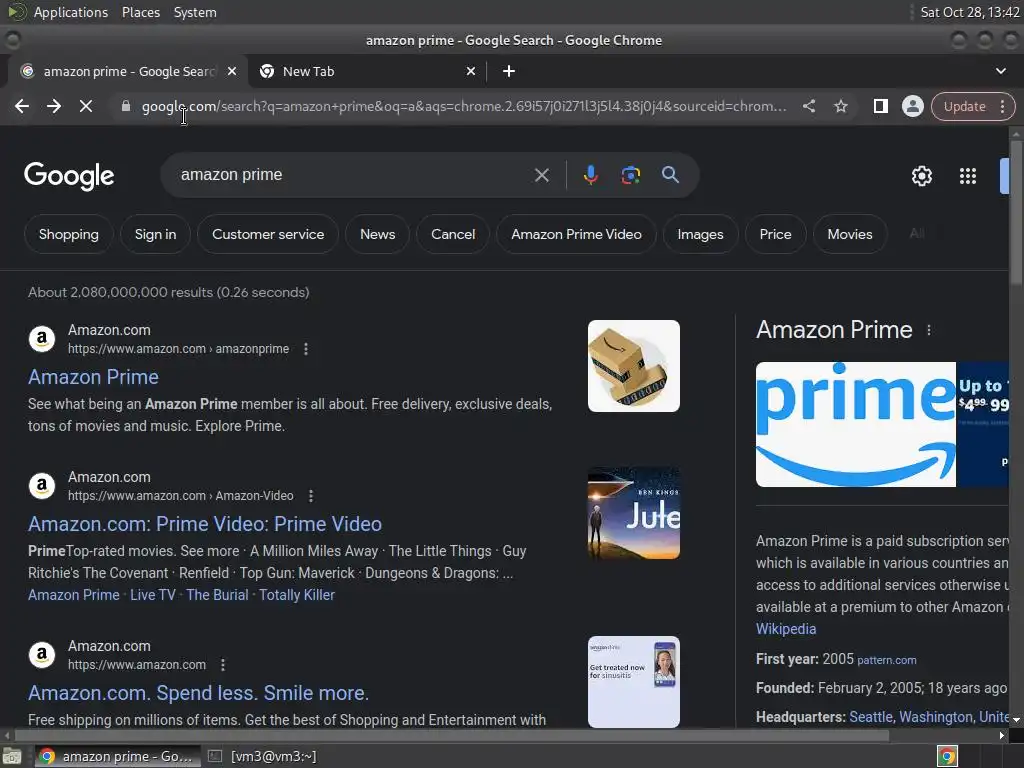Select the Sign in filter chip

click(x=155, y=234)
